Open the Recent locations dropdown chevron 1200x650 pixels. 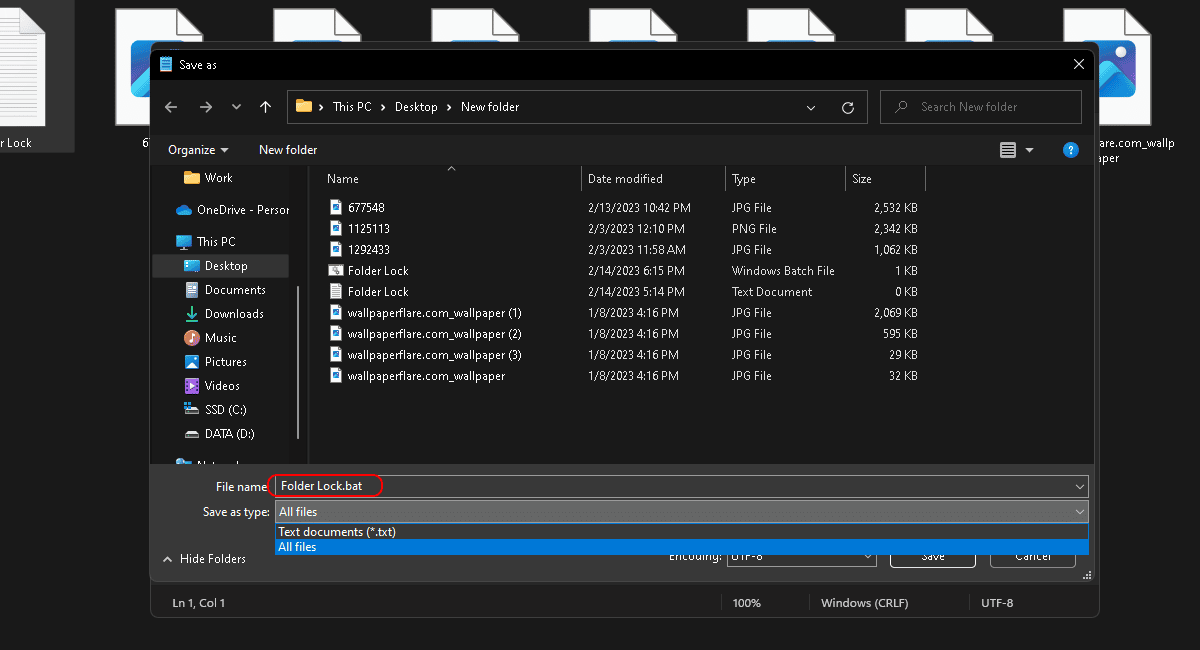236,107
